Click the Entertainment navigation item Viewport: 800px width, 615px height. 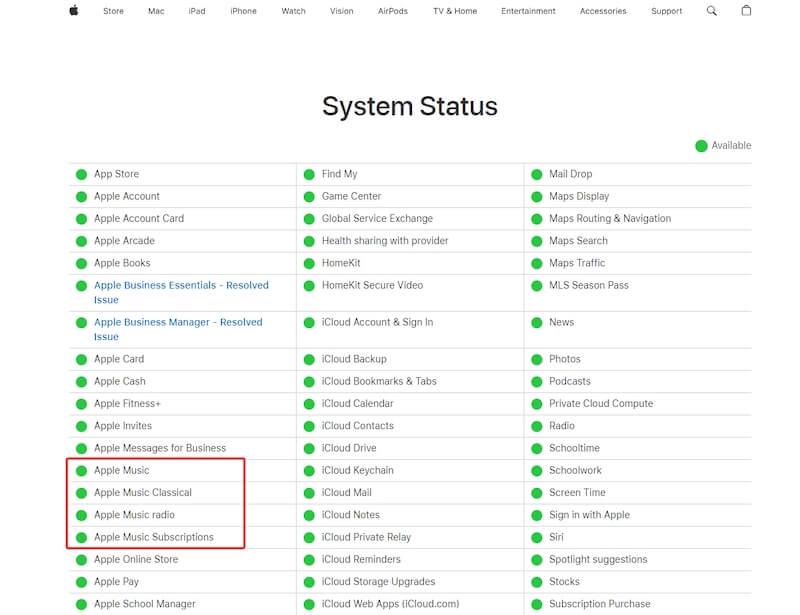[x=528, y=11]
